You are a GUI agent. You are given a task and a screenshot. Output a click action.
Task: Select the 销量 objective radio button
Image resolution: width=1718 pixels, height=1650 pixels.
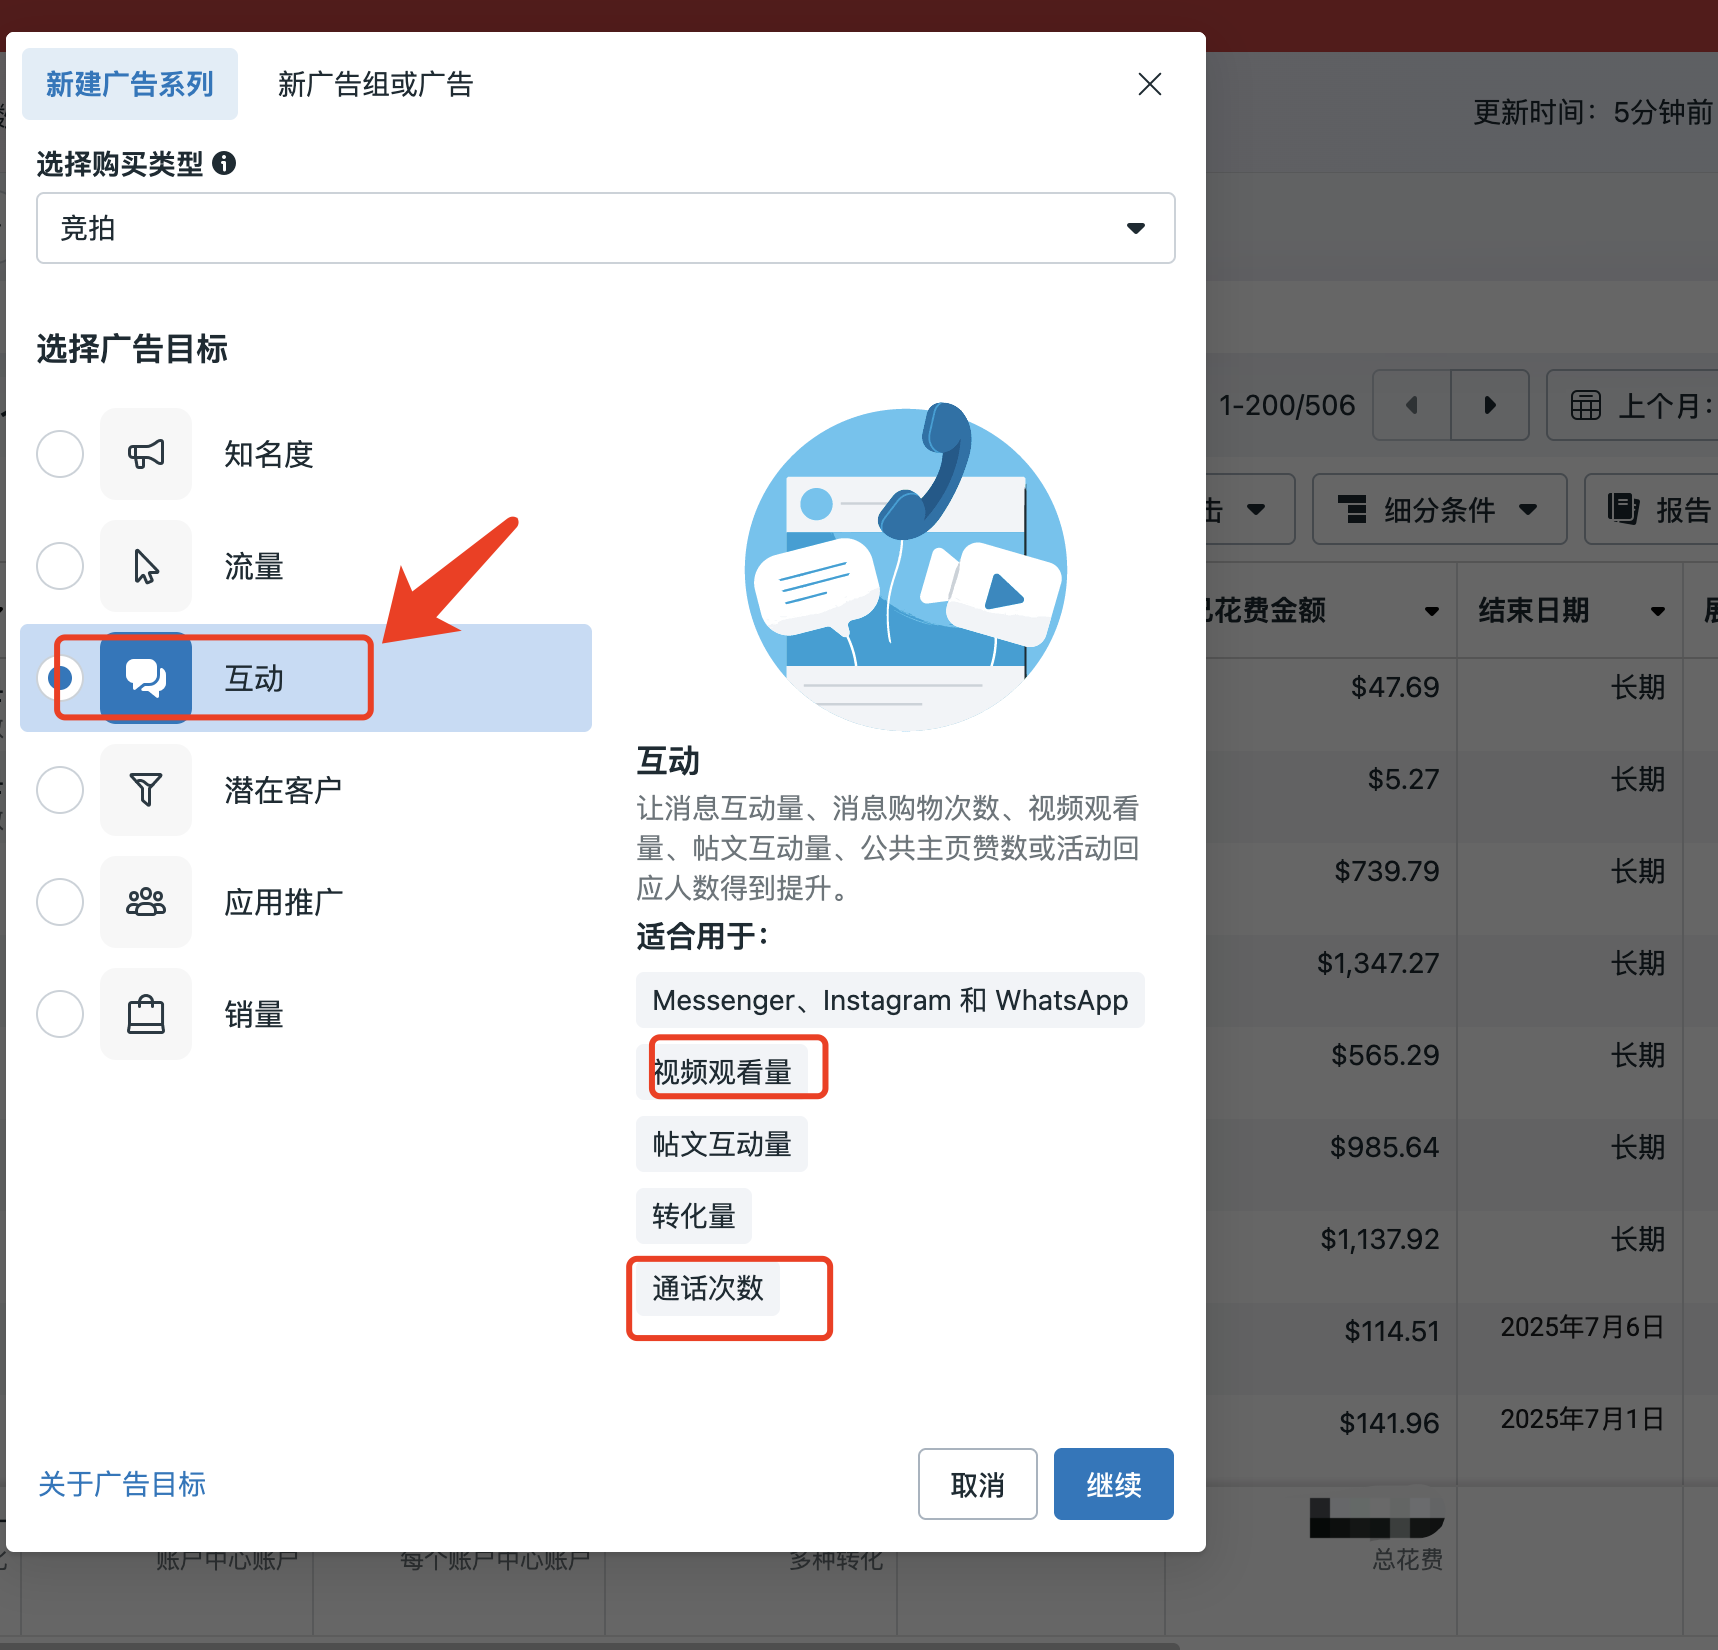point(60,1014)
